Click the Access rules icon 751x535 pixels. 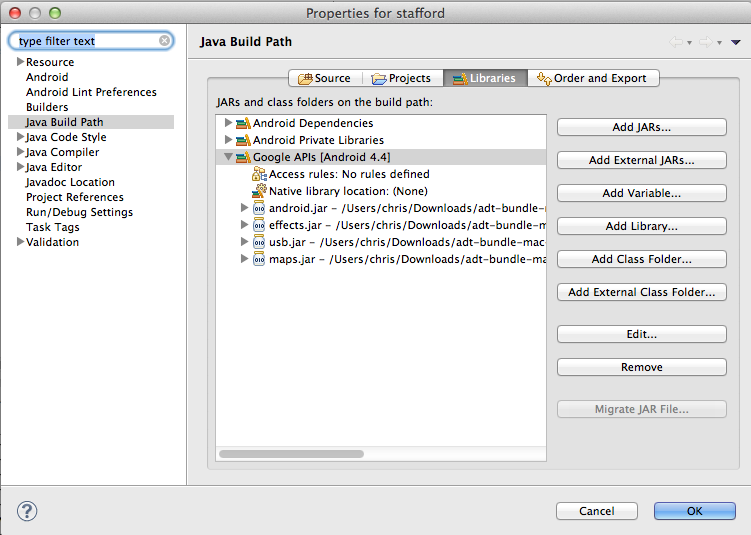(259, 174)
